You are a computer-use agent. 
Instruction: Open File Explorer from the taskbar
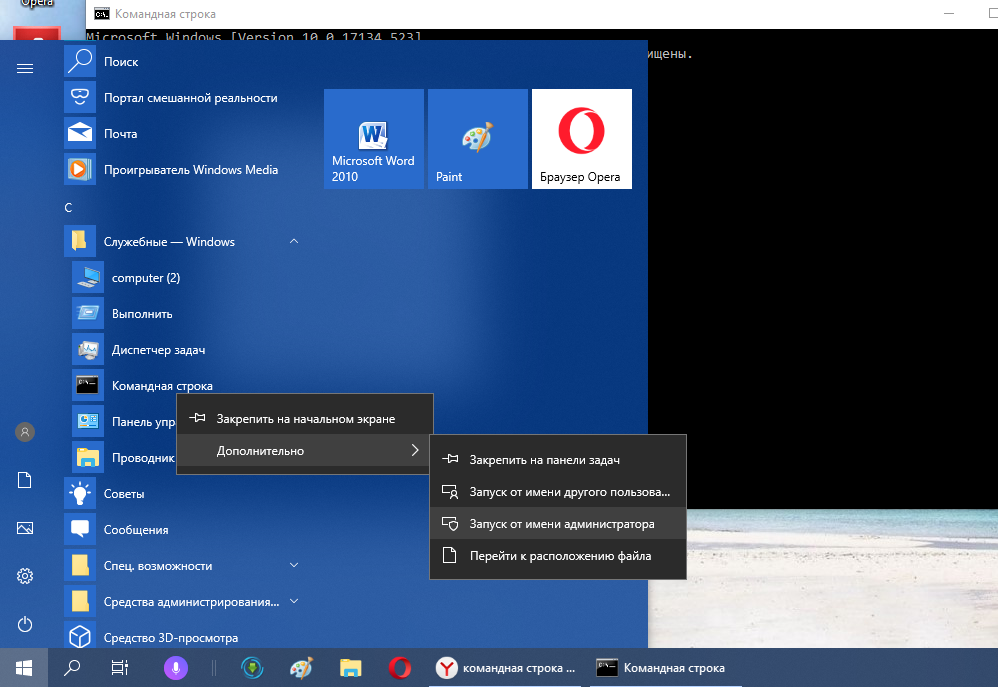pos(350,668)
